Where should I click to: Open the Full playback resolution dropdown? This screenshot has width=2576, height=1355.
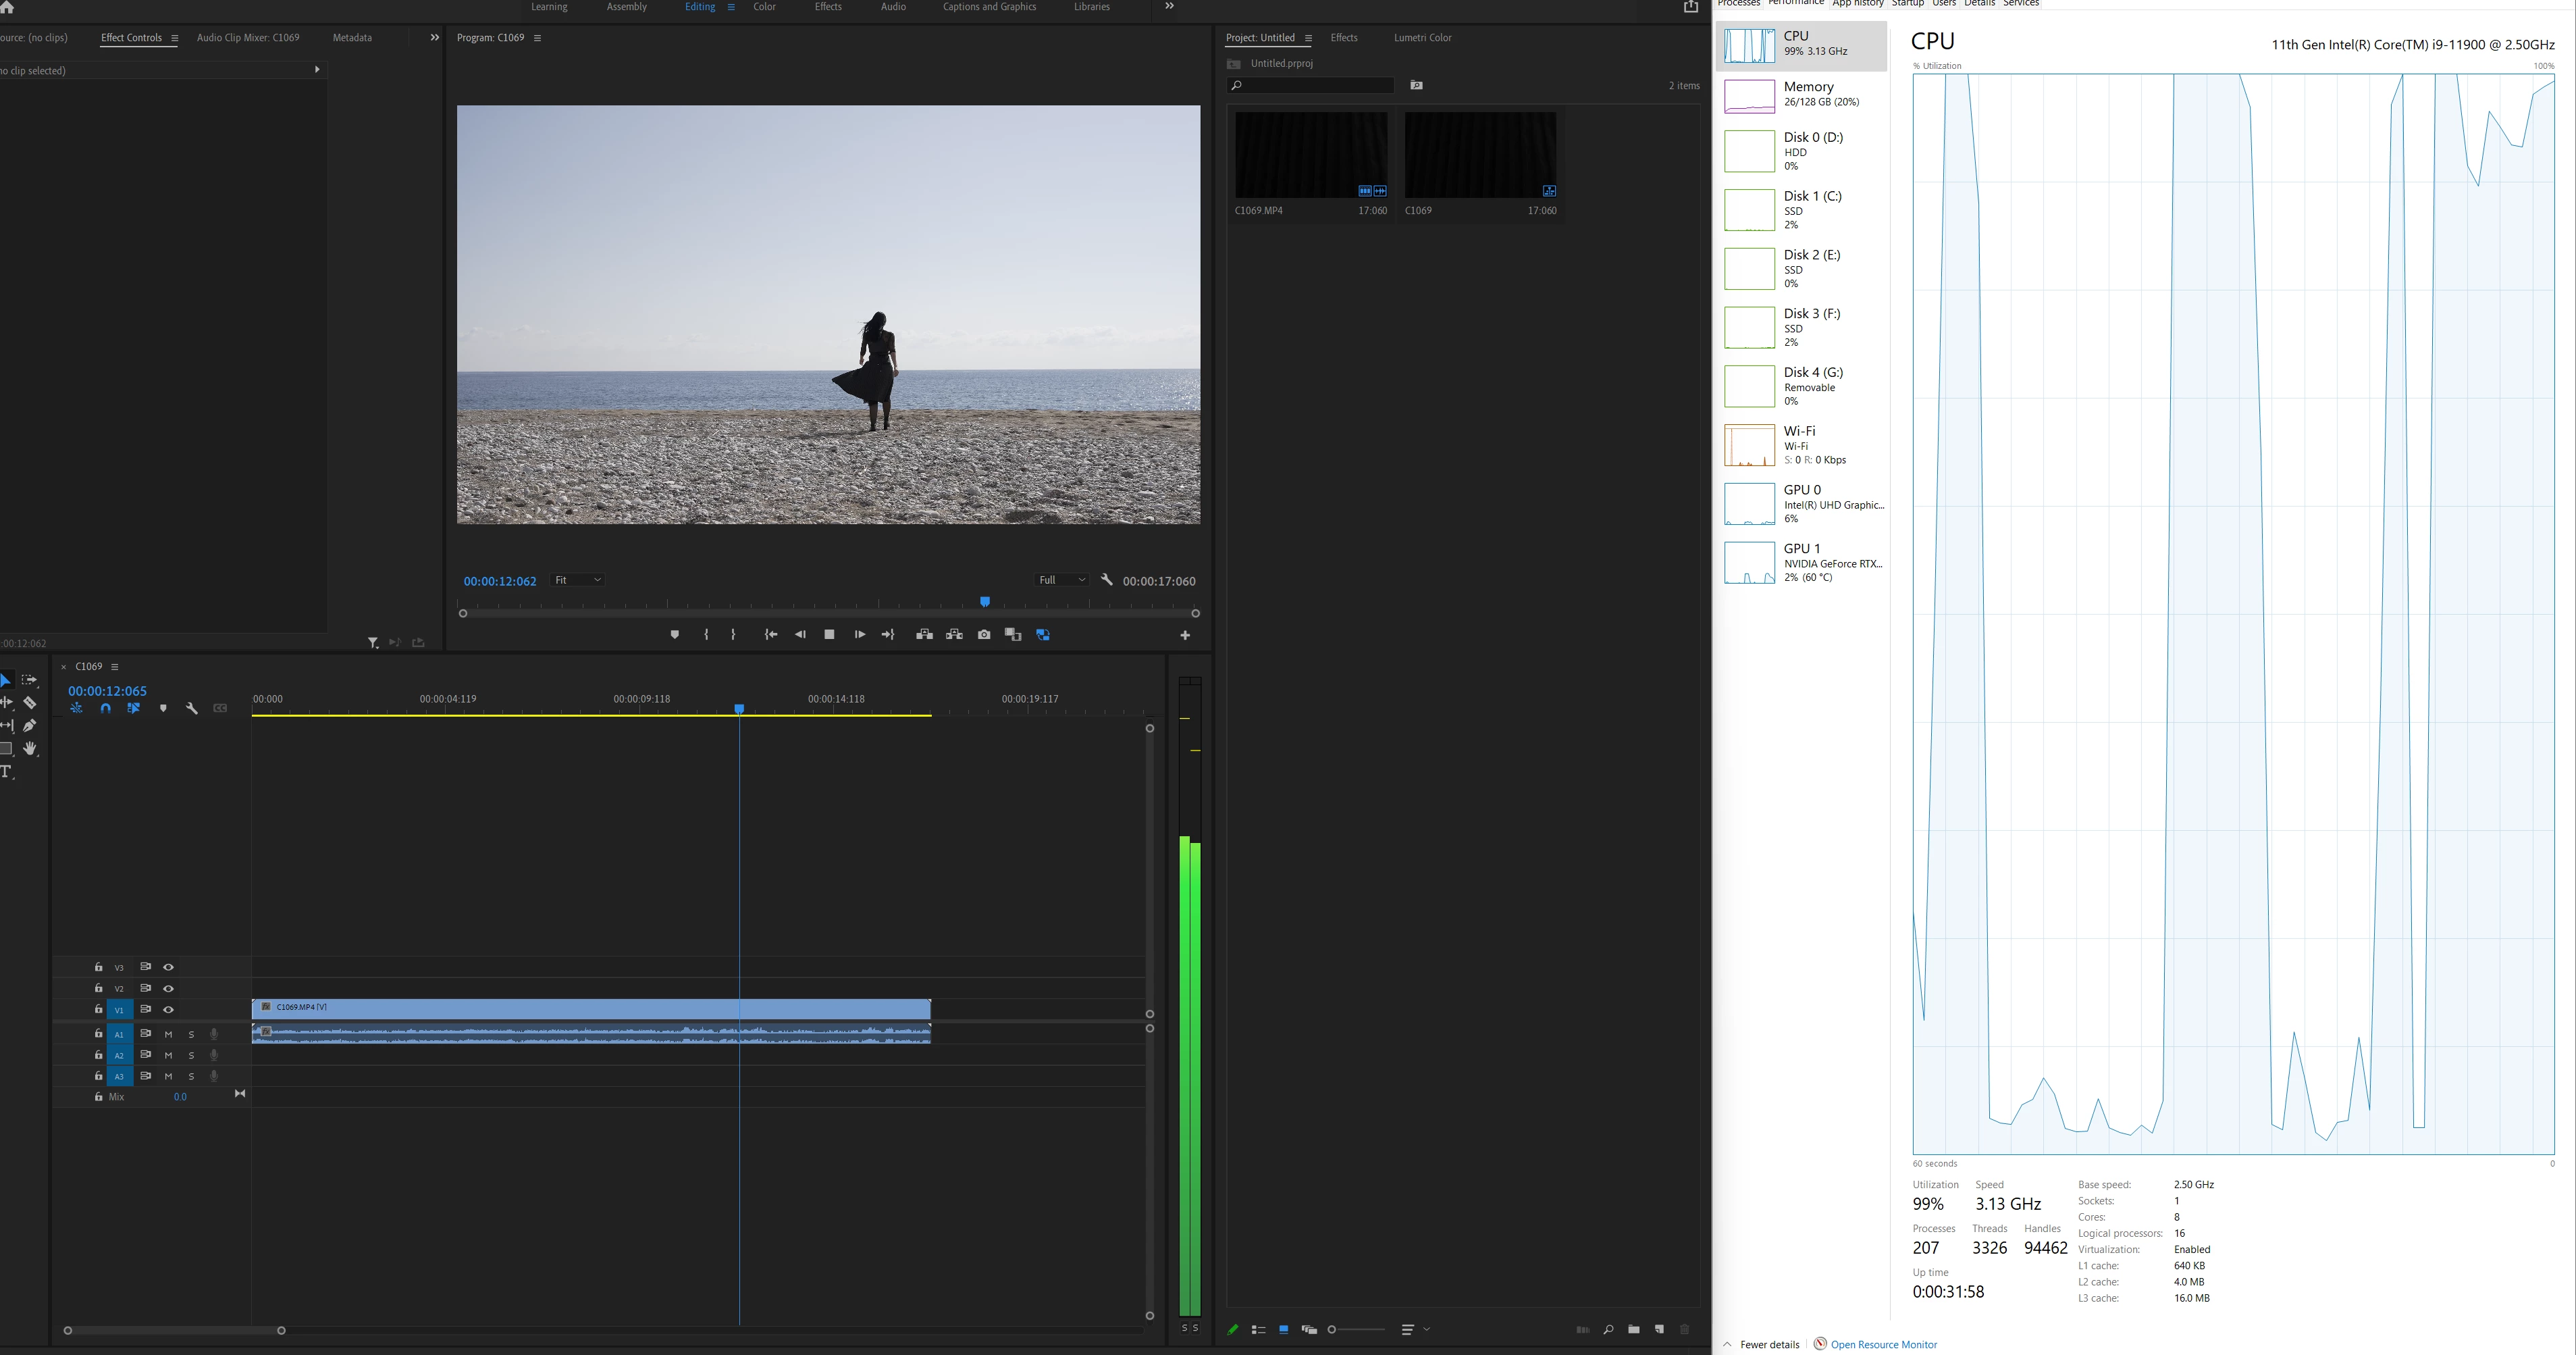[1062, 580]
